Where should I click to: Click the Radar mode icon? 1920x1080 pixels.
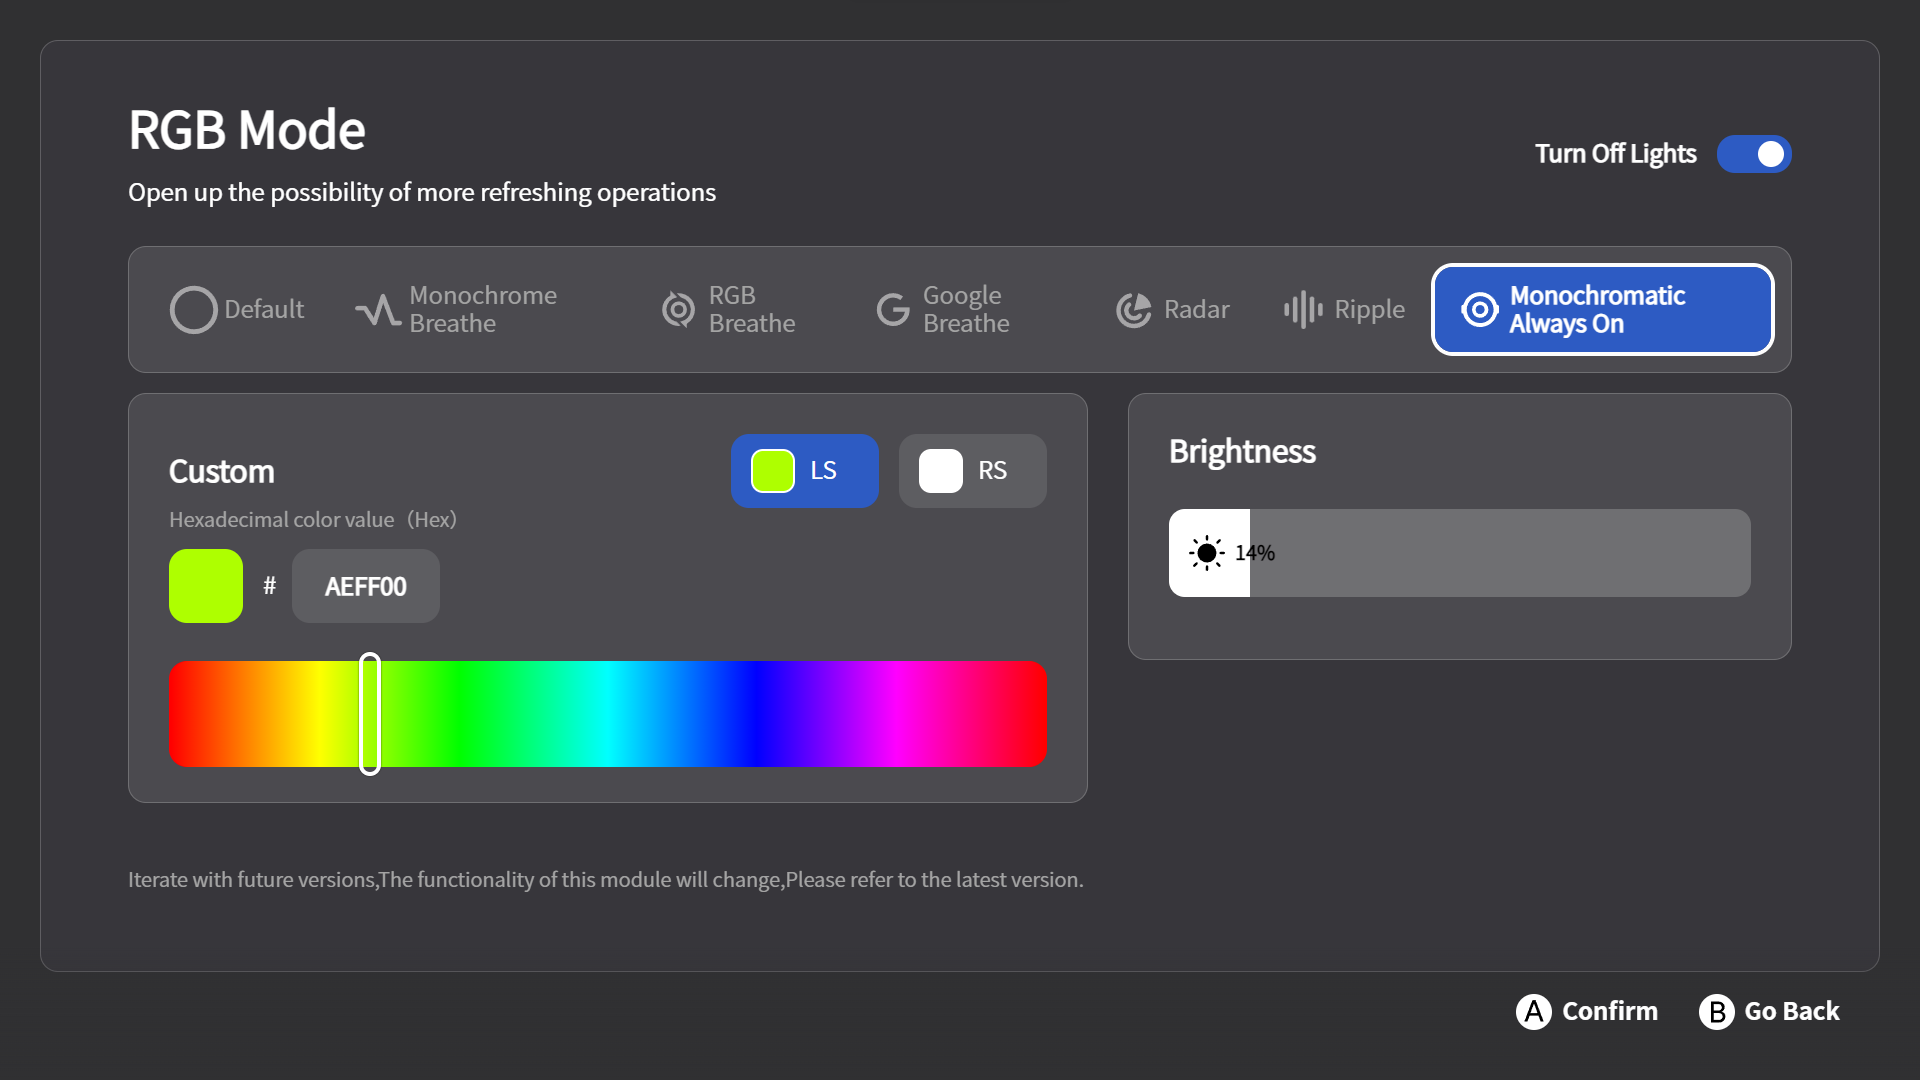coord(1133,310)
